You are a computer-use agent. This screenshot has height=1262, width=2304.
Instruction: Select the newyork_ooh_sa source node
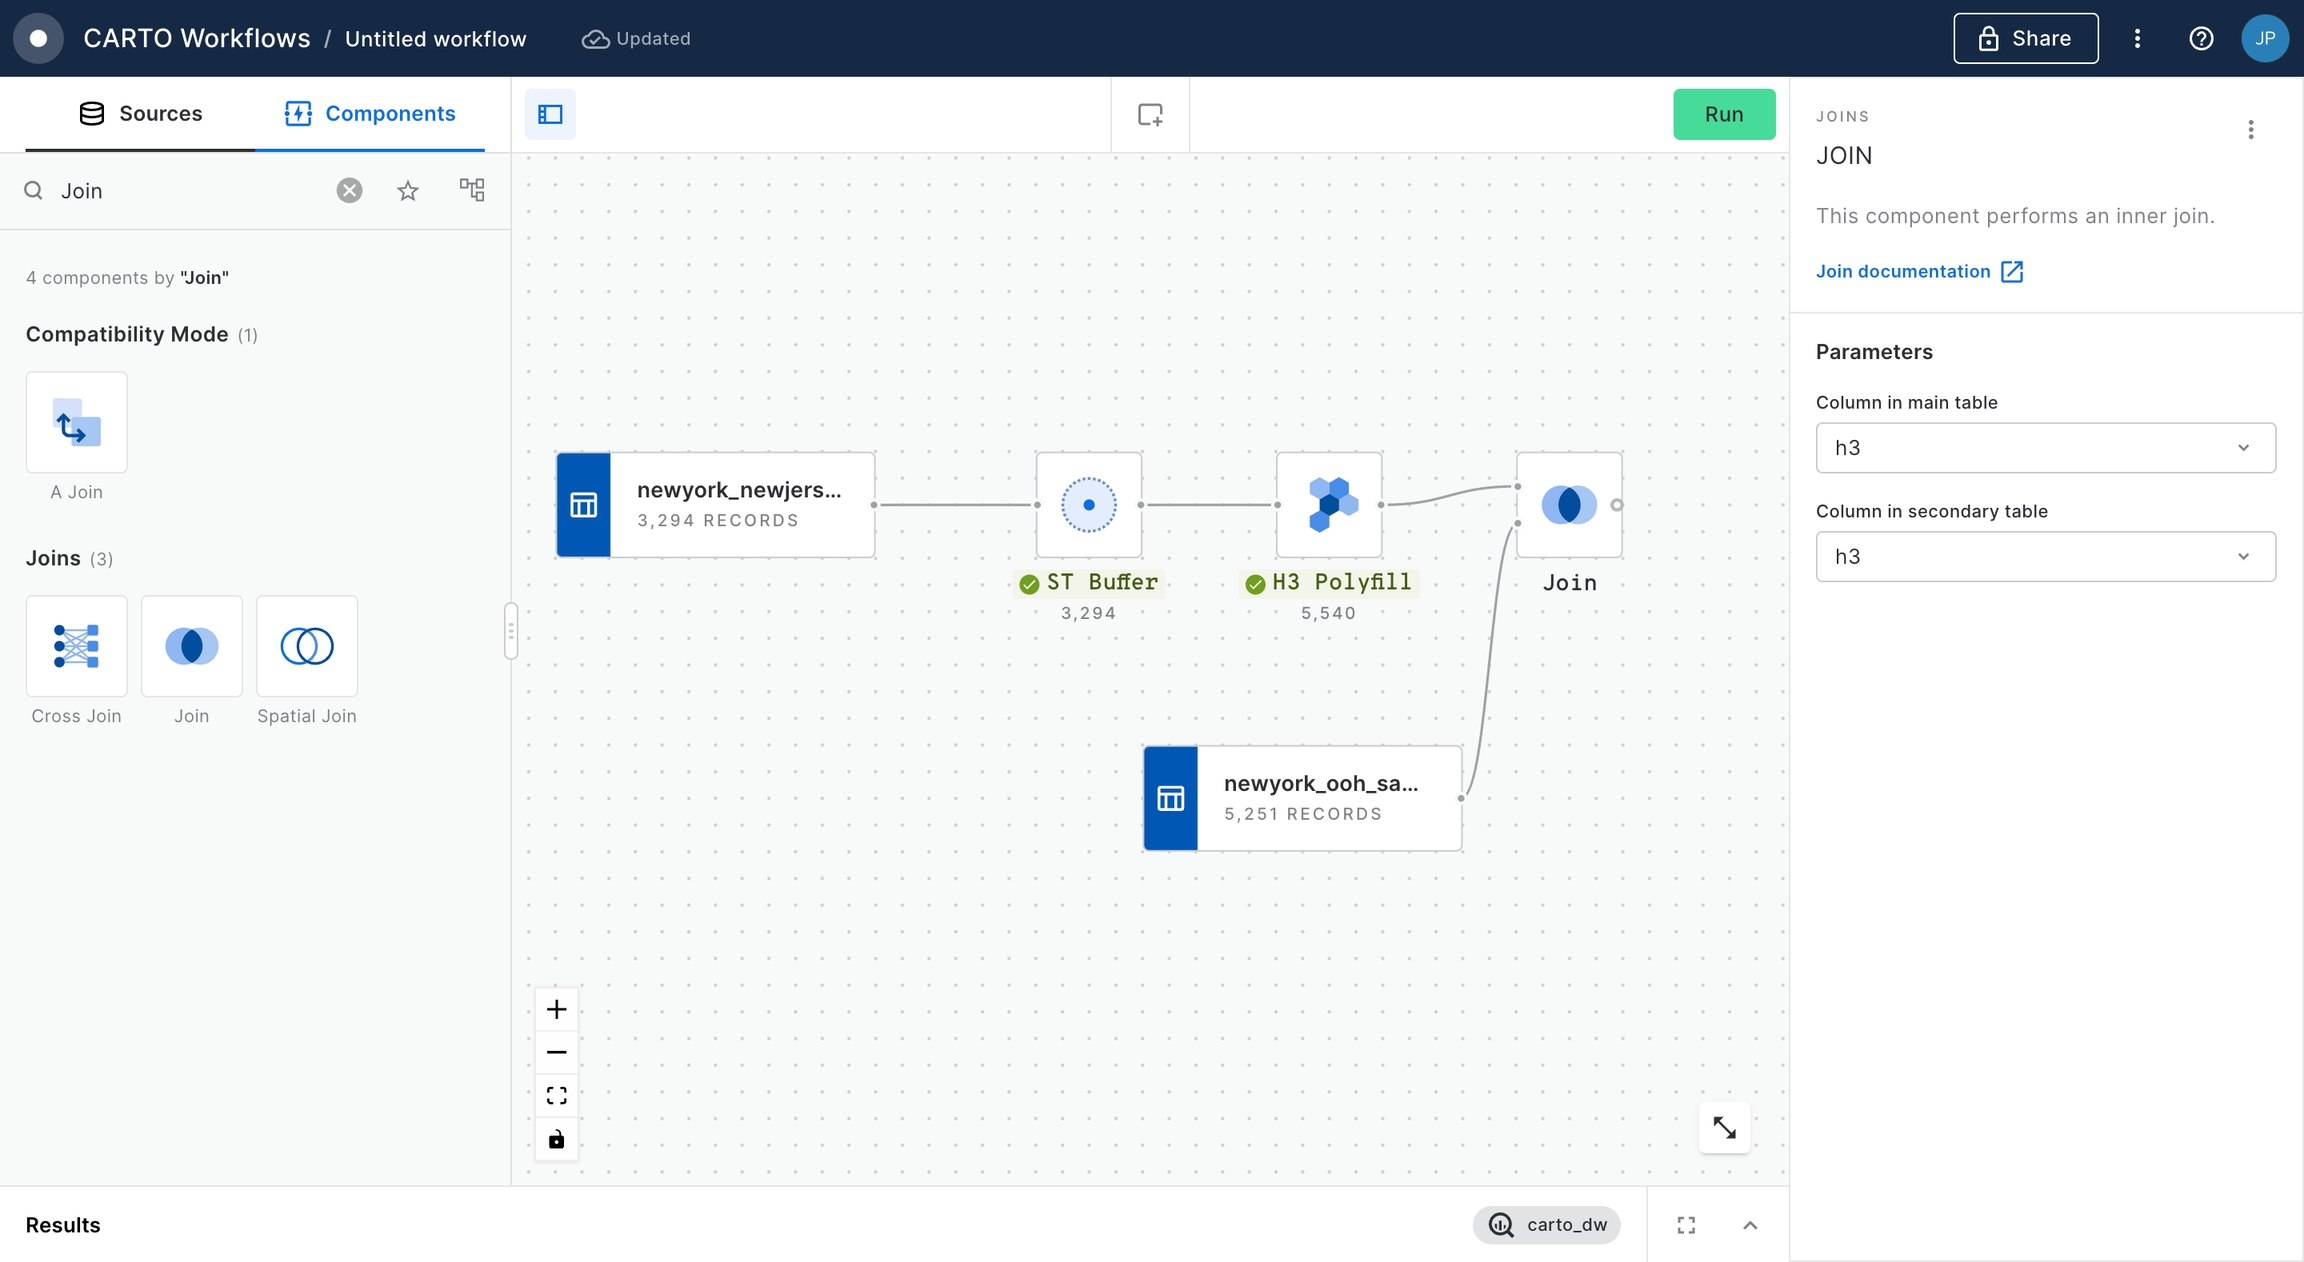point(1303,798)
